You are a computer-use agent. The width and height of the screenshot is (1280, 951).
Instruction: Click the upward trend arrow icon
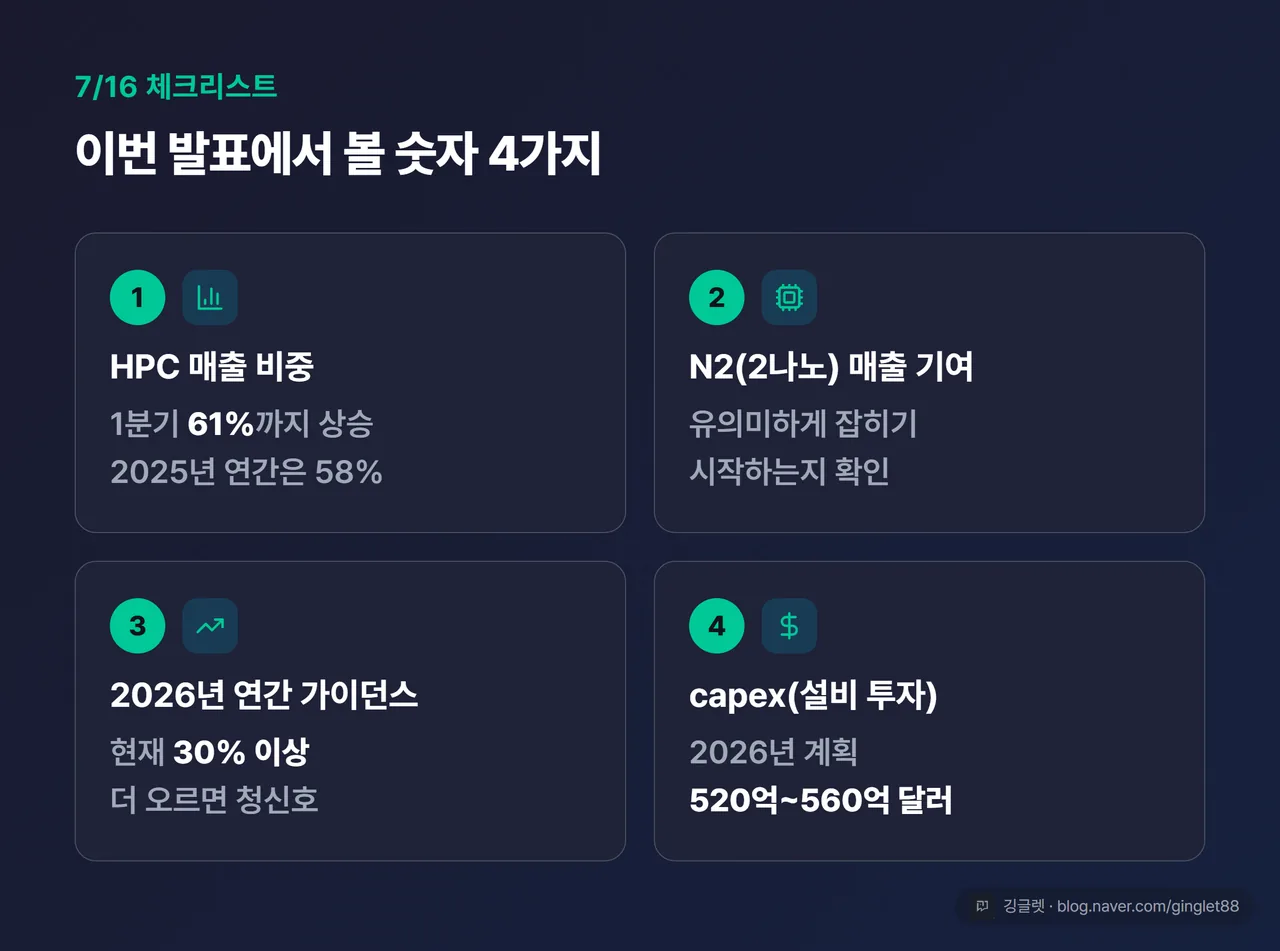click(210, 626)
